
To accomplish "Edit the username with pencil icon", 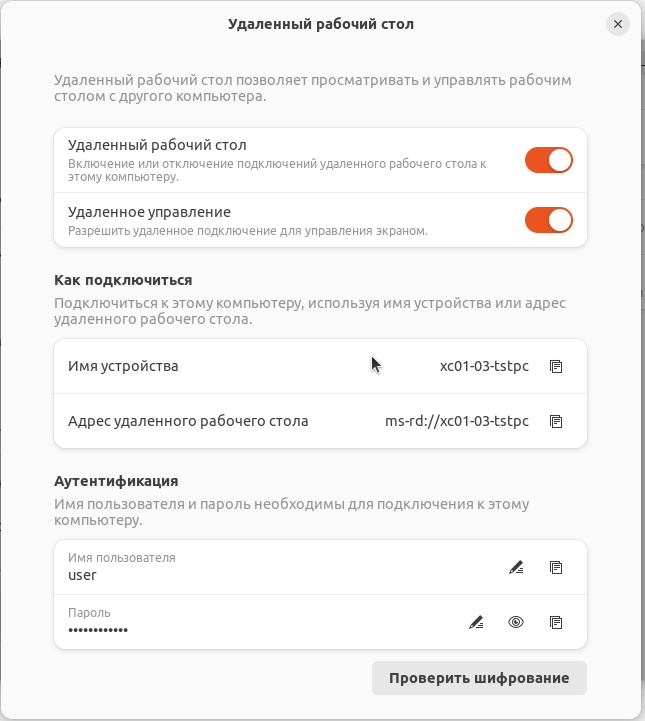I will (x=516, y=567).
